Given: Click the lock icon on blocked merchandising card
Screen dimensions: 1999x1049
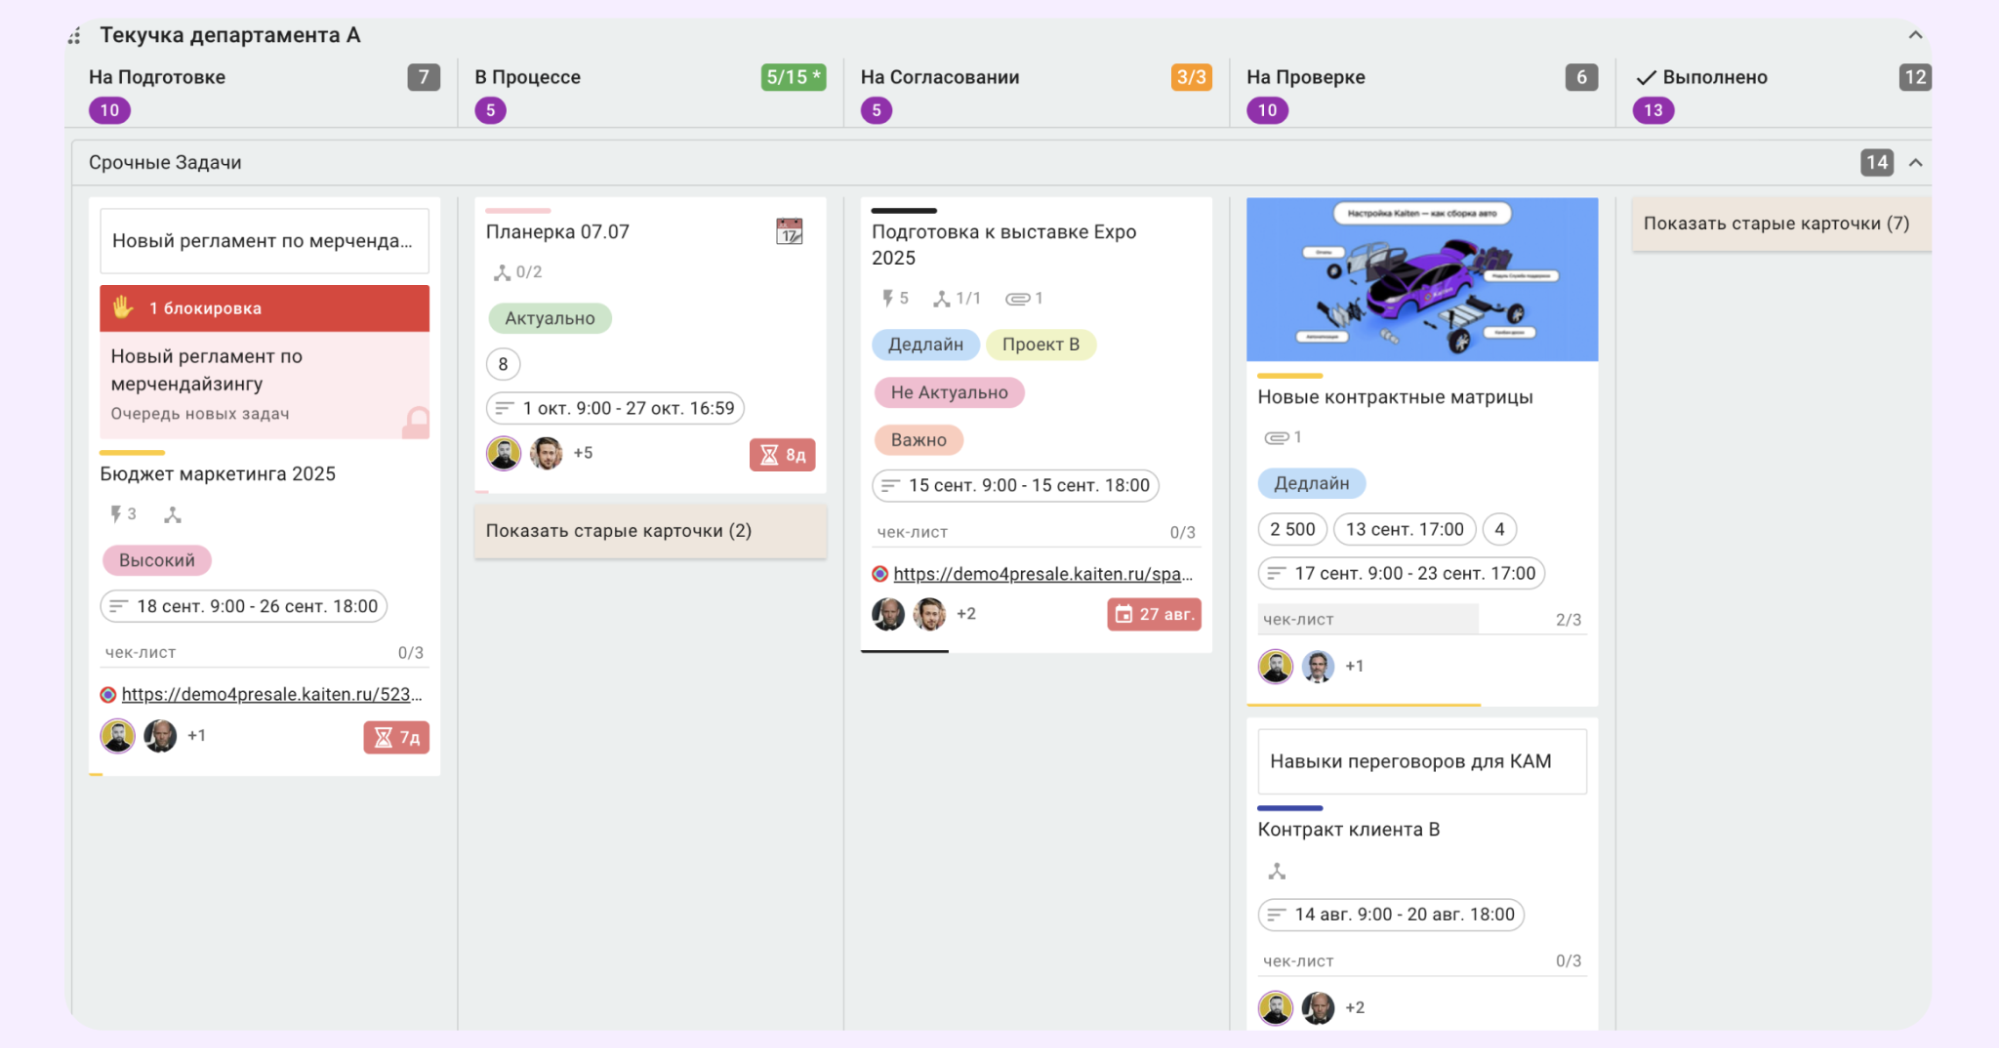Looking at the screenshot, I should tap(416, 421).
